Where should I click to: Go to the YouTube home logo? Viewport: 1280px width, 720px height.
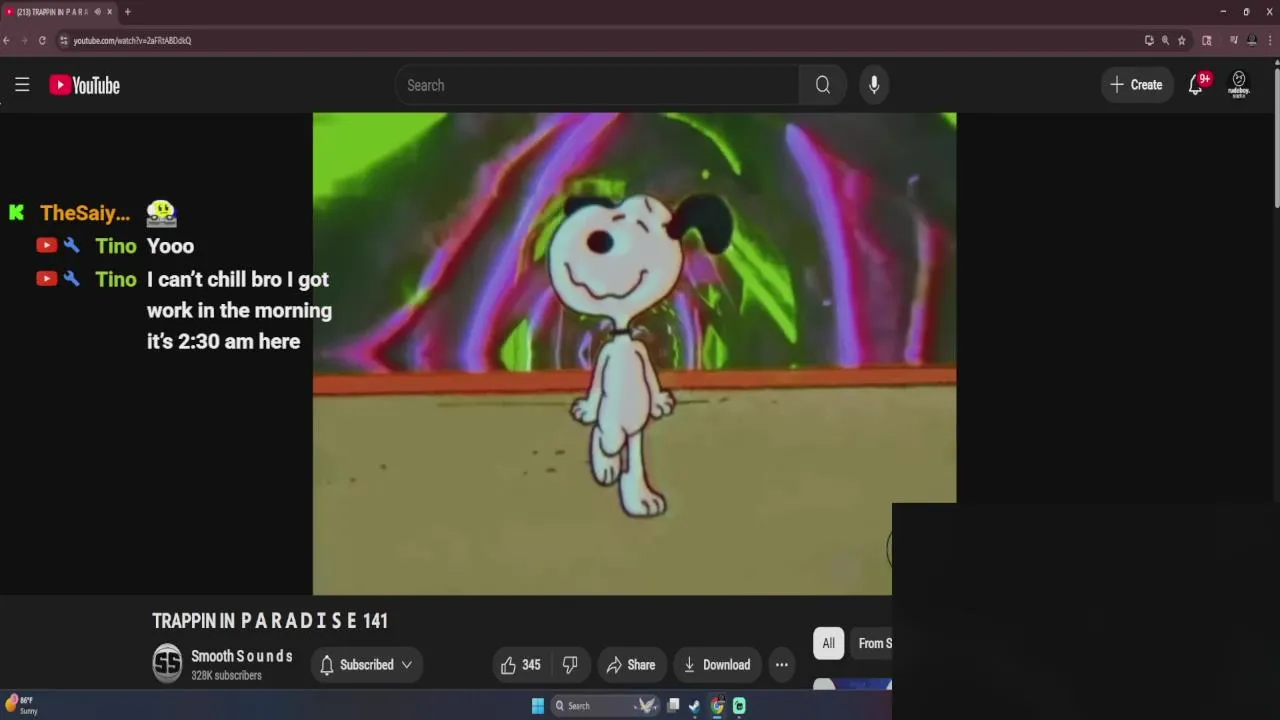[84, 85]
